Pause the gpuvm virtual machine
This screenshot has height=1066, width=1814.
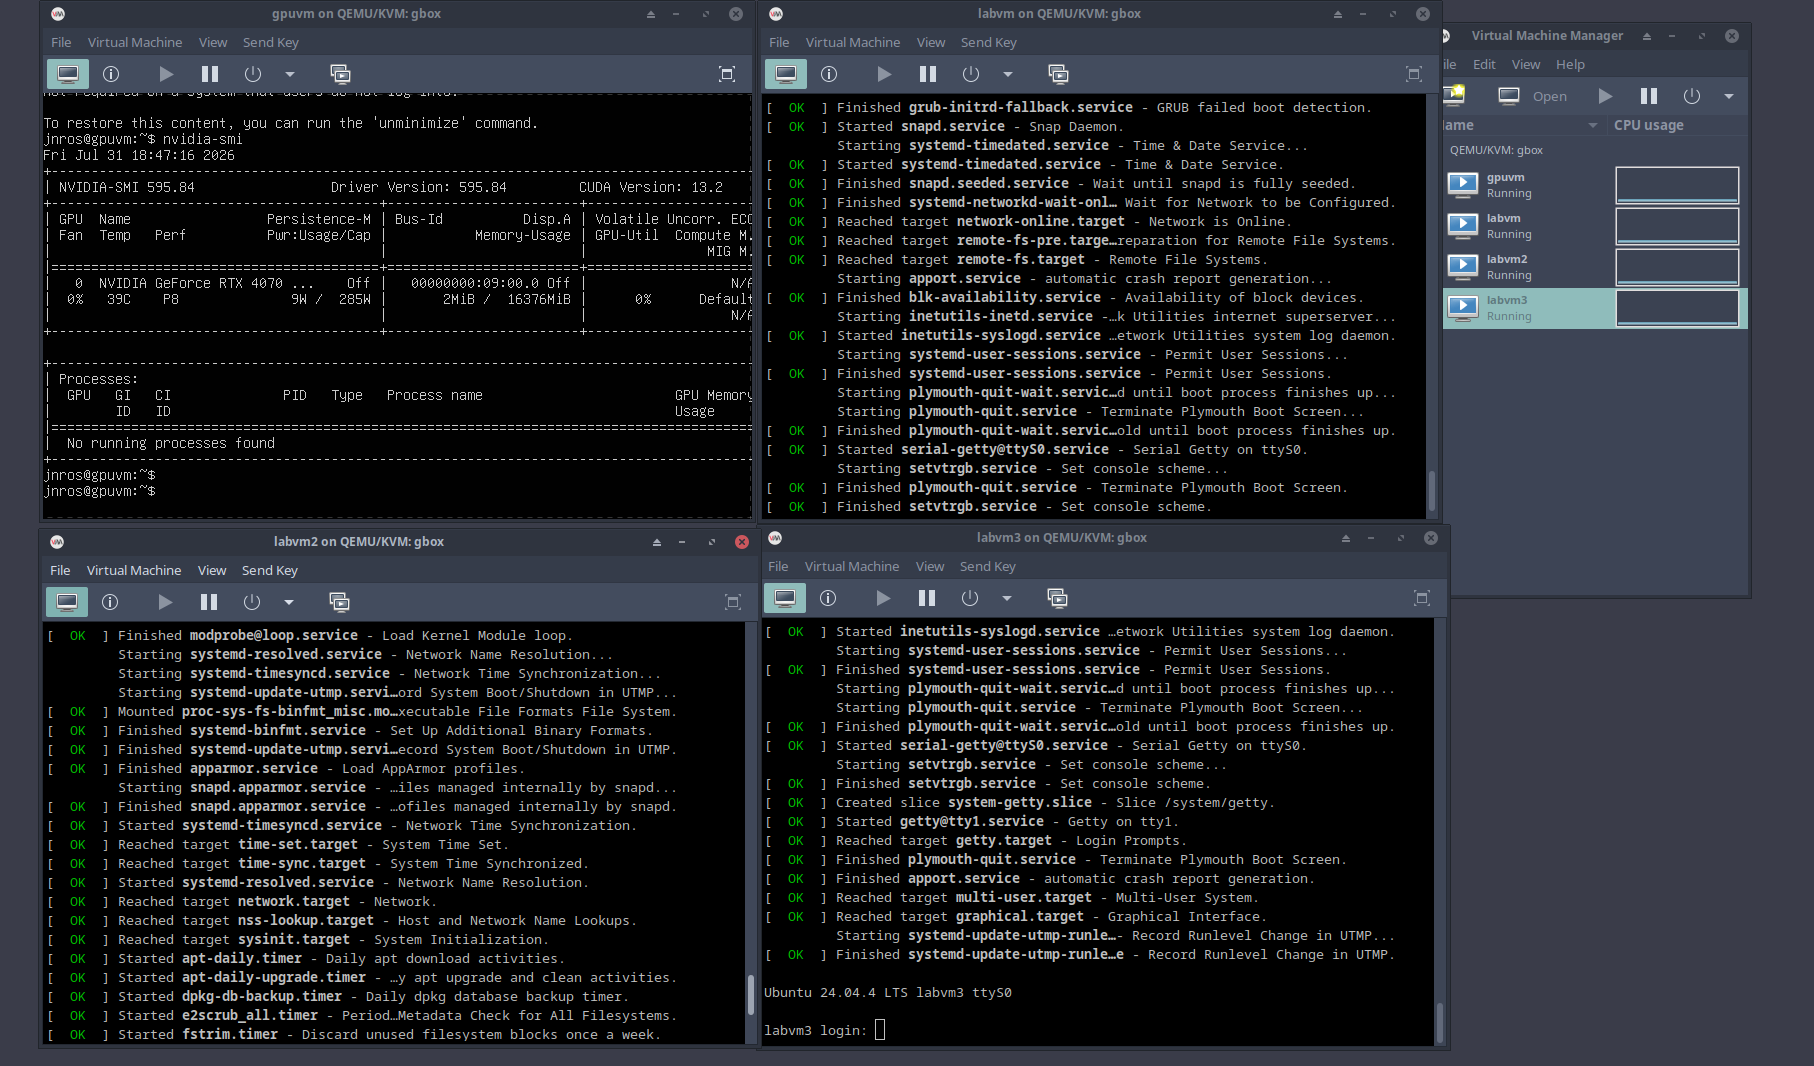pyautogui.click(x=209, y=74)
